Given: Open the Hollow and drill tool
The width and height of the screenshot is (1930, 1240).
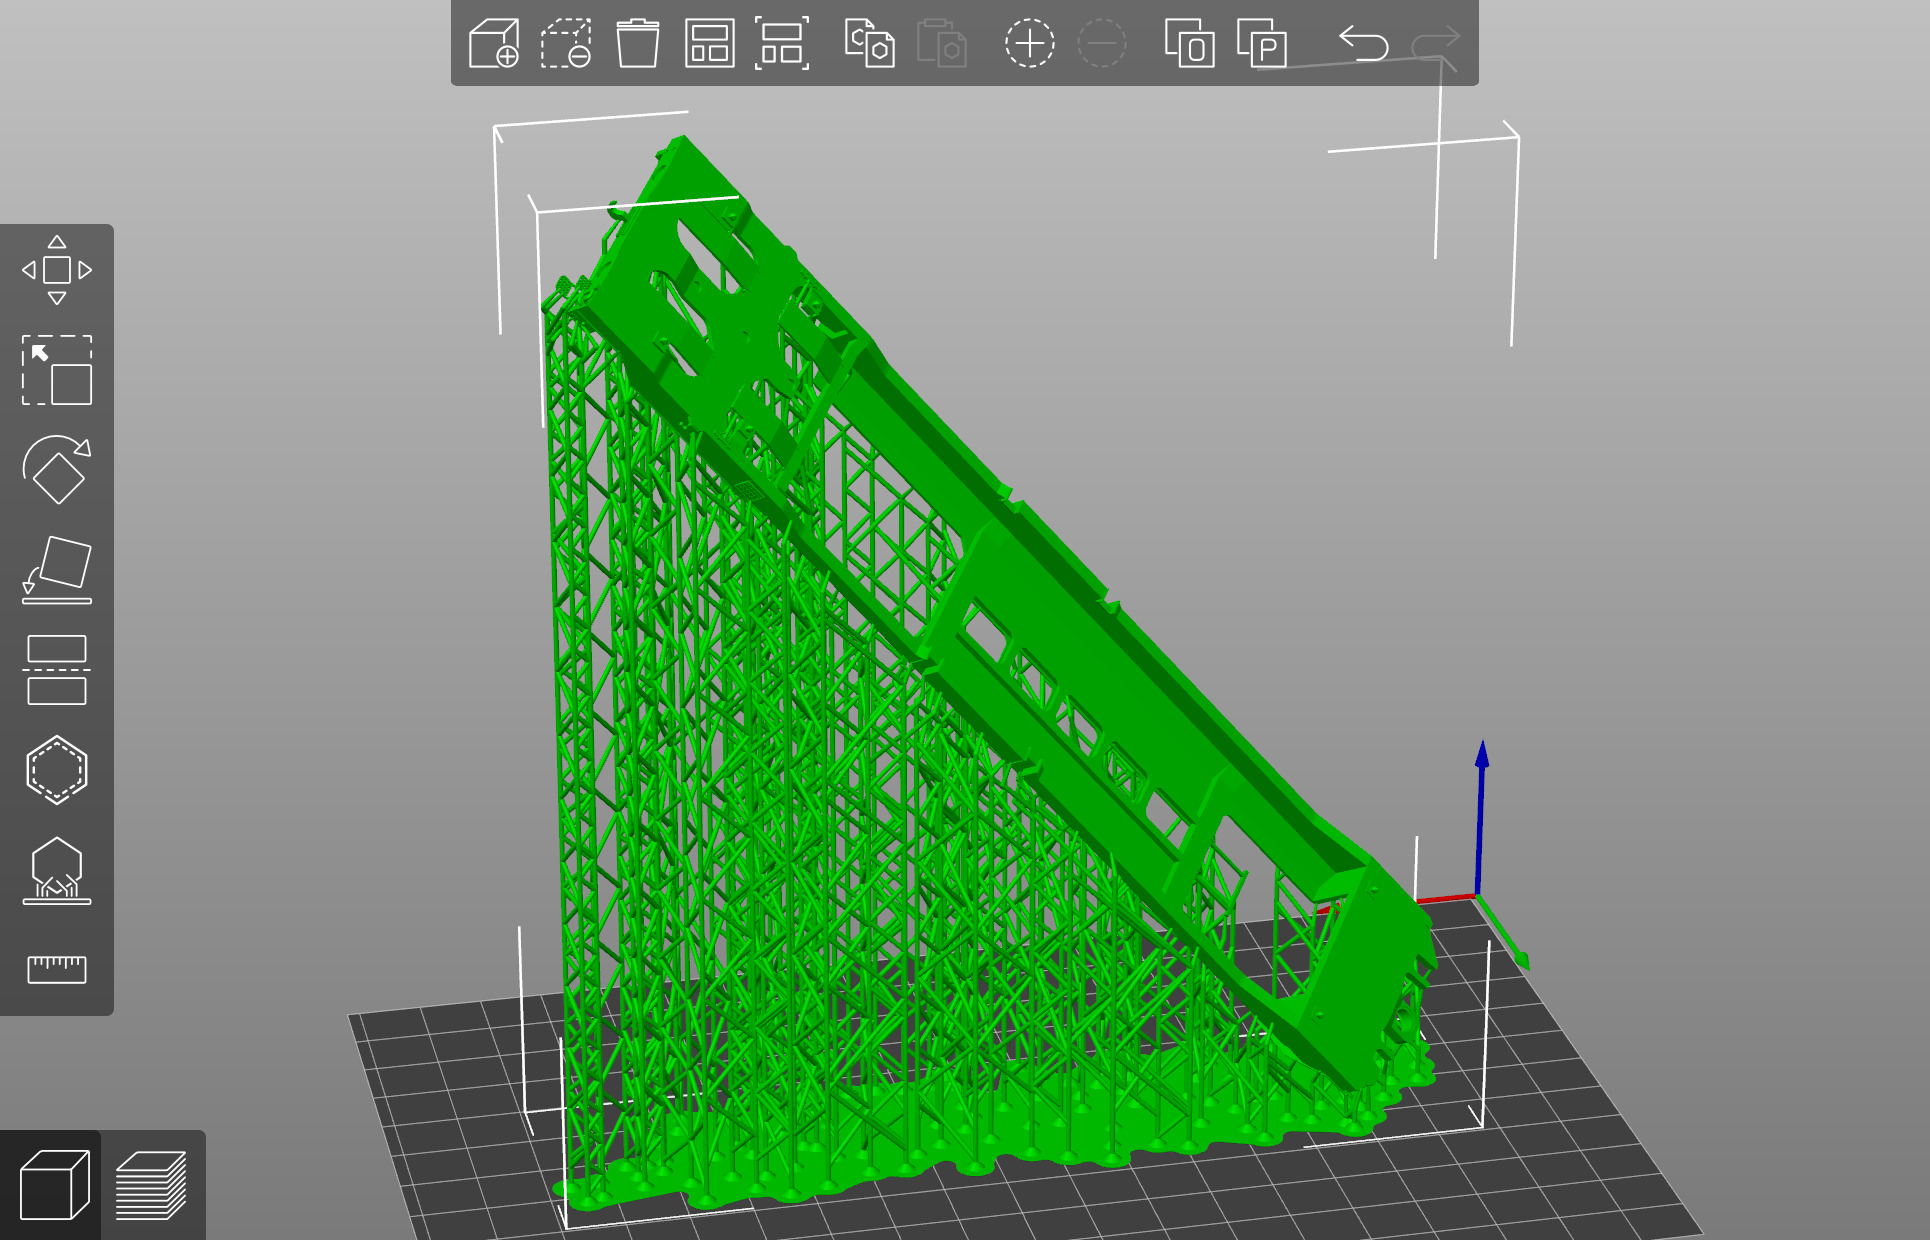Looking at the screenshot, I should 57,770.
